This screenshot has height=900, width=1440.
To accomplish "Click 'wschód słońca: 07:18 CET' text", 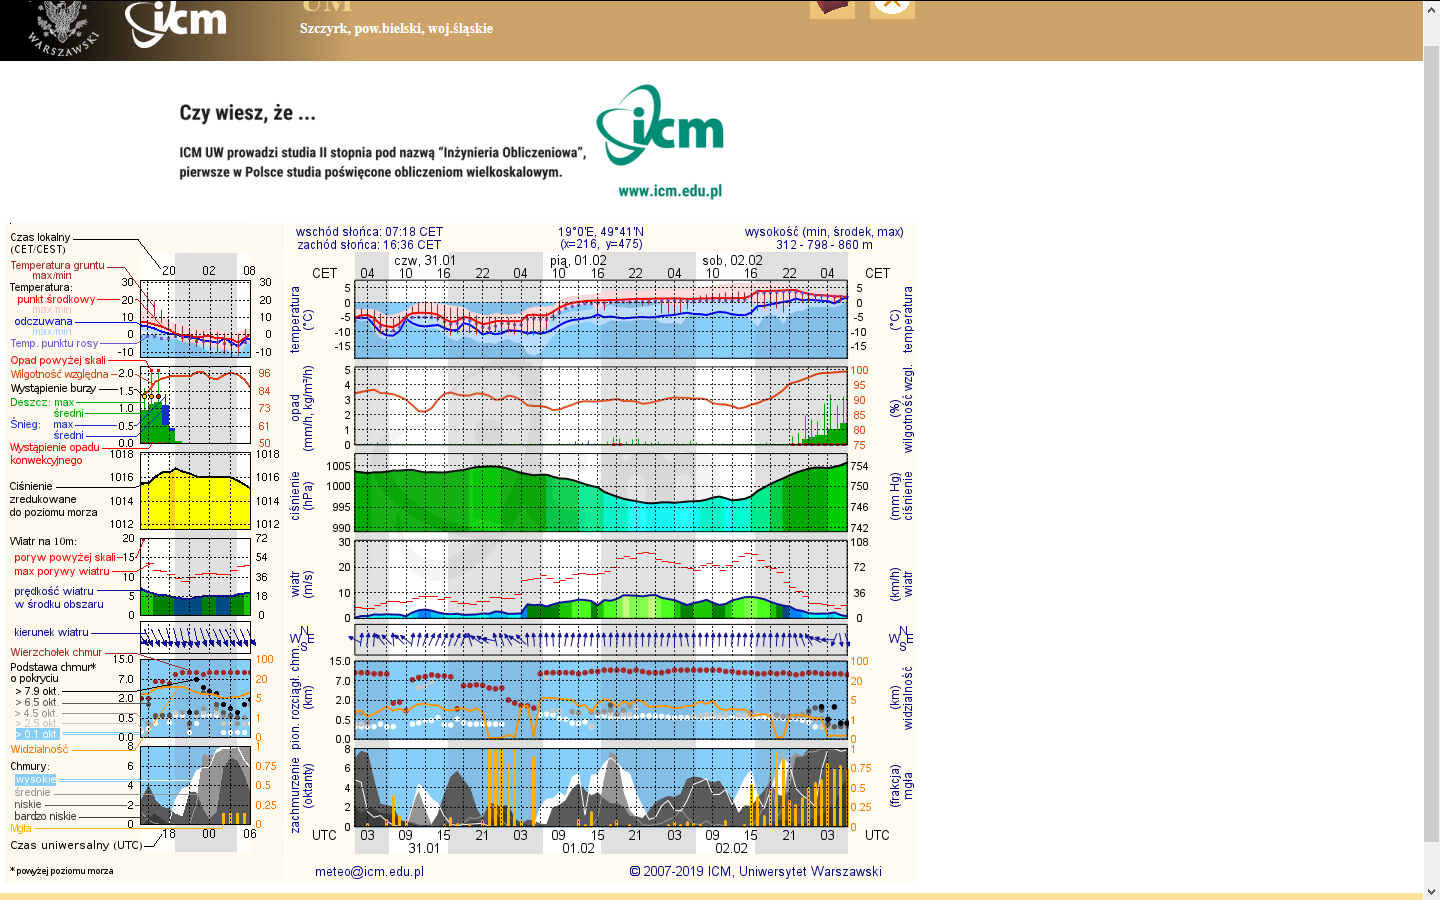I will (x=369, y=232).
